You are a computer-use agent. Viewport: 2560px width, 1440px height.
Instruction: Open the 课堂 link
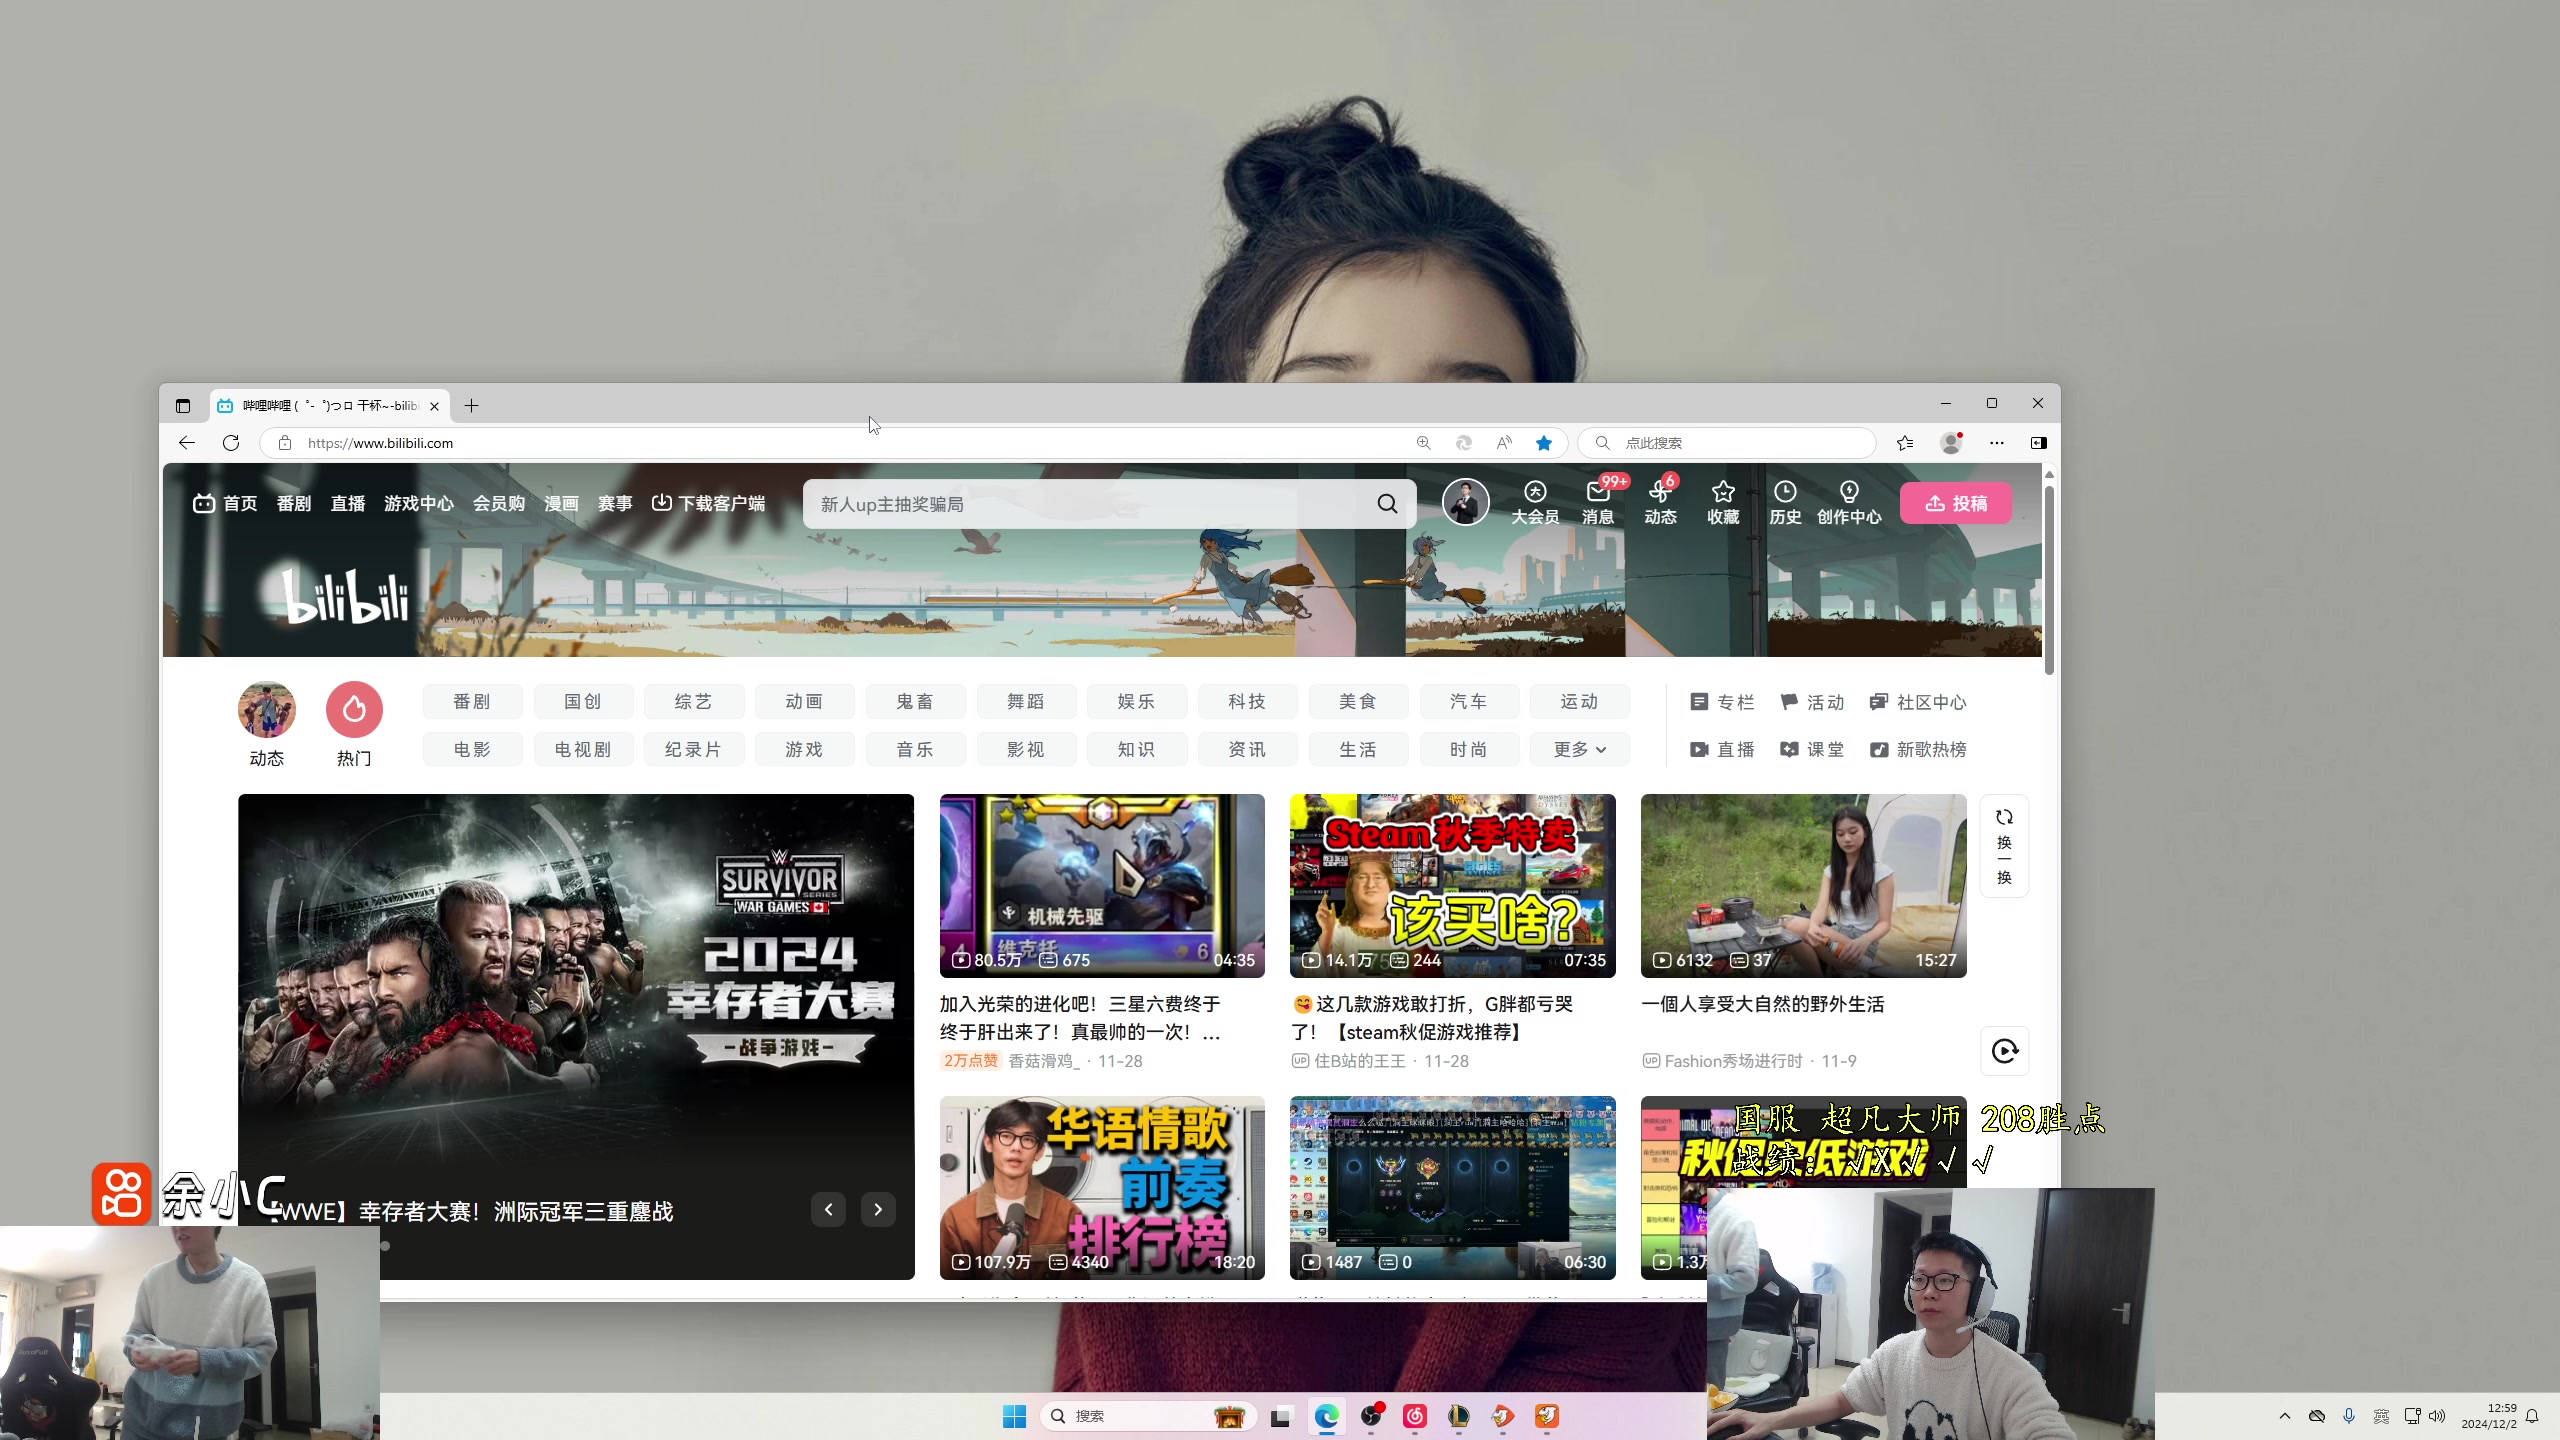[x=1812, y=749]
